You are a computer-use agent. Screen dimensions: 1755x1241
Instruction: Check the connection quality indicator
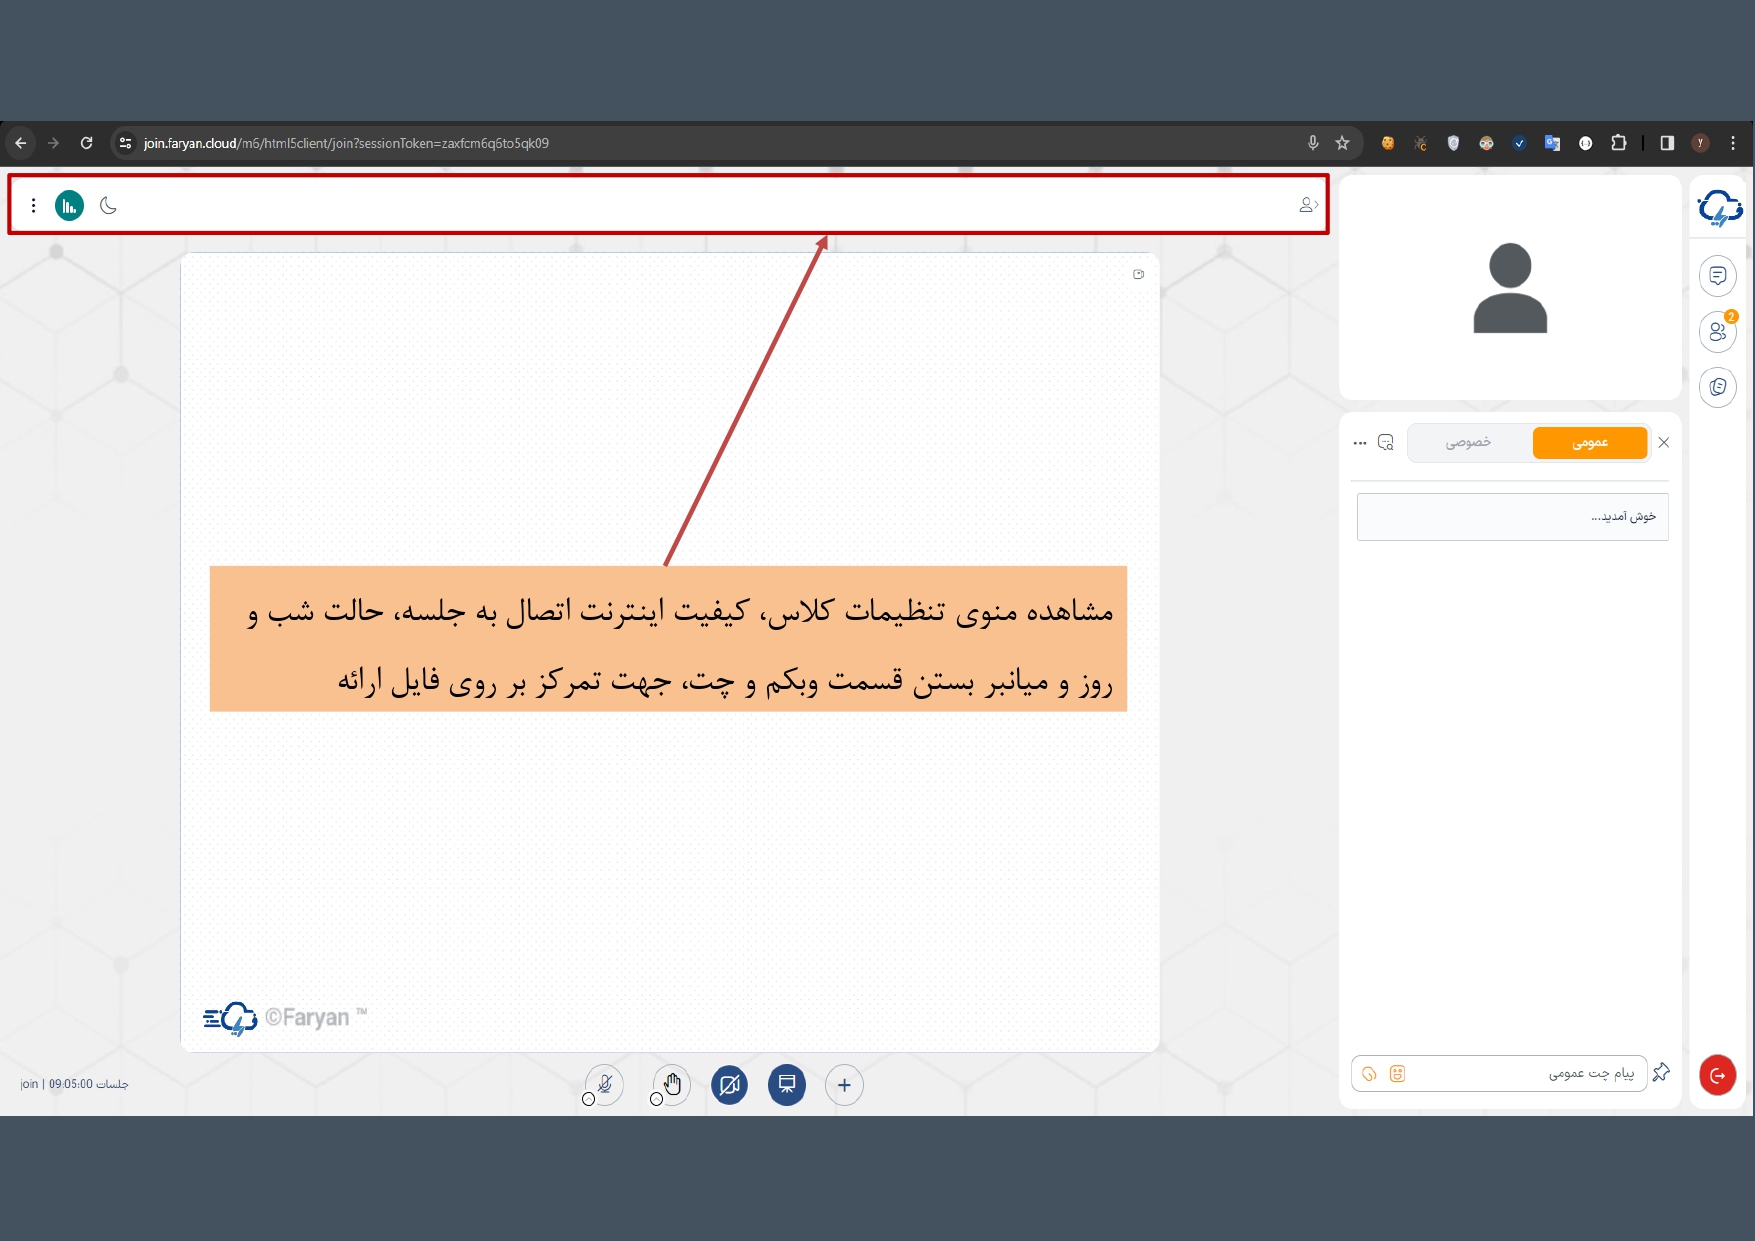69,206
